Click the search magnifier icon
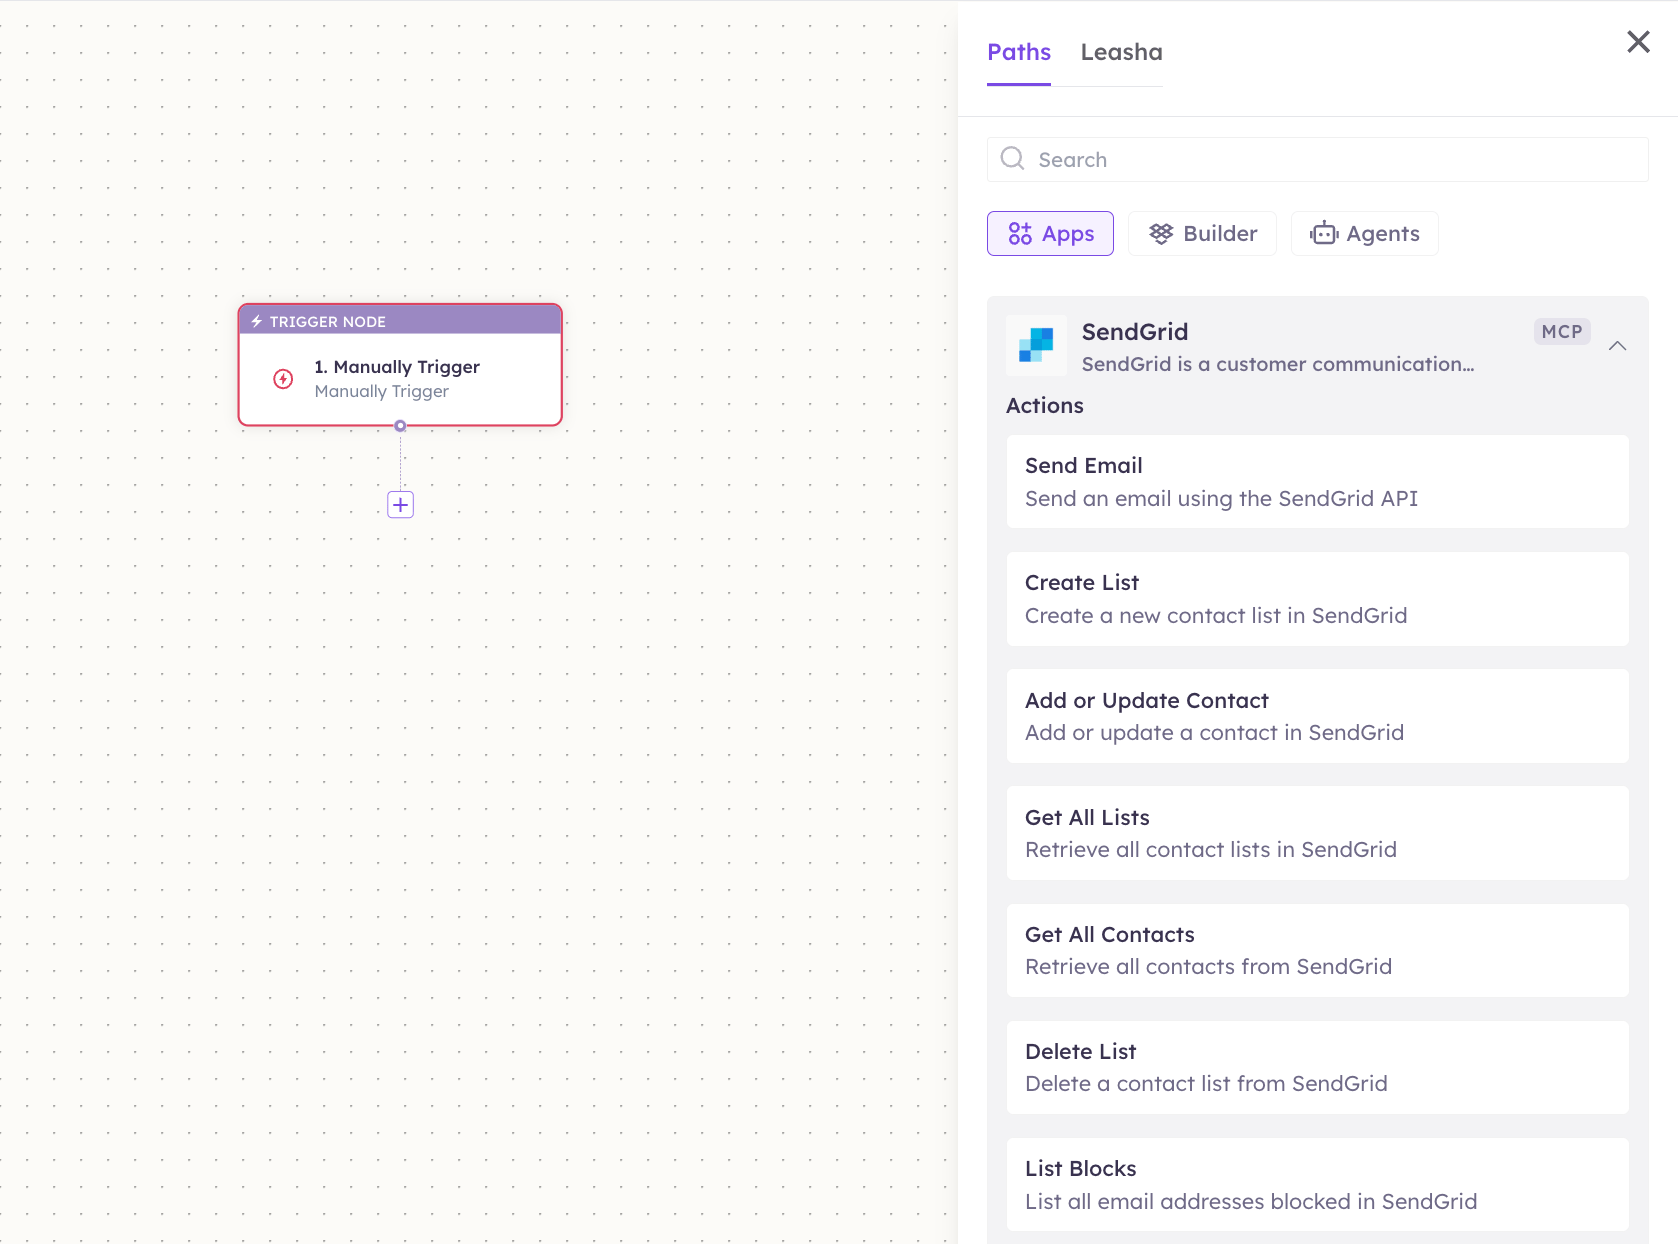Viewport: 1678px width, 1244px height. (1012, 159)
